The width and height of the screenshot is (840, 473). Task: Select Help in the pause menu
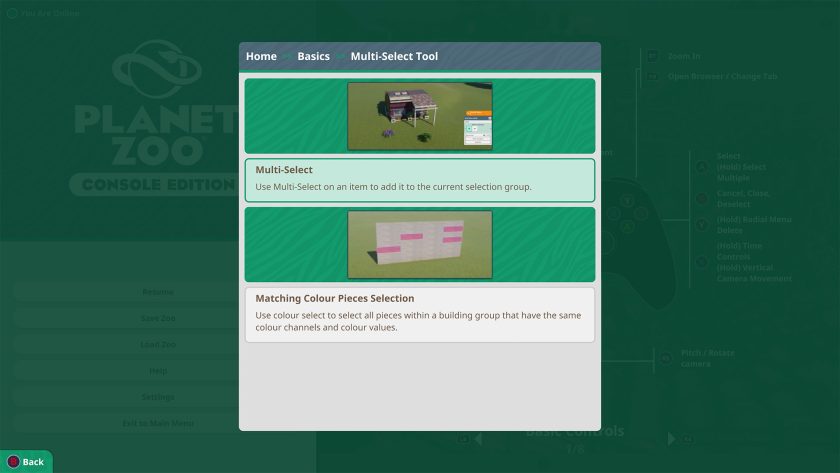point(158,371)
